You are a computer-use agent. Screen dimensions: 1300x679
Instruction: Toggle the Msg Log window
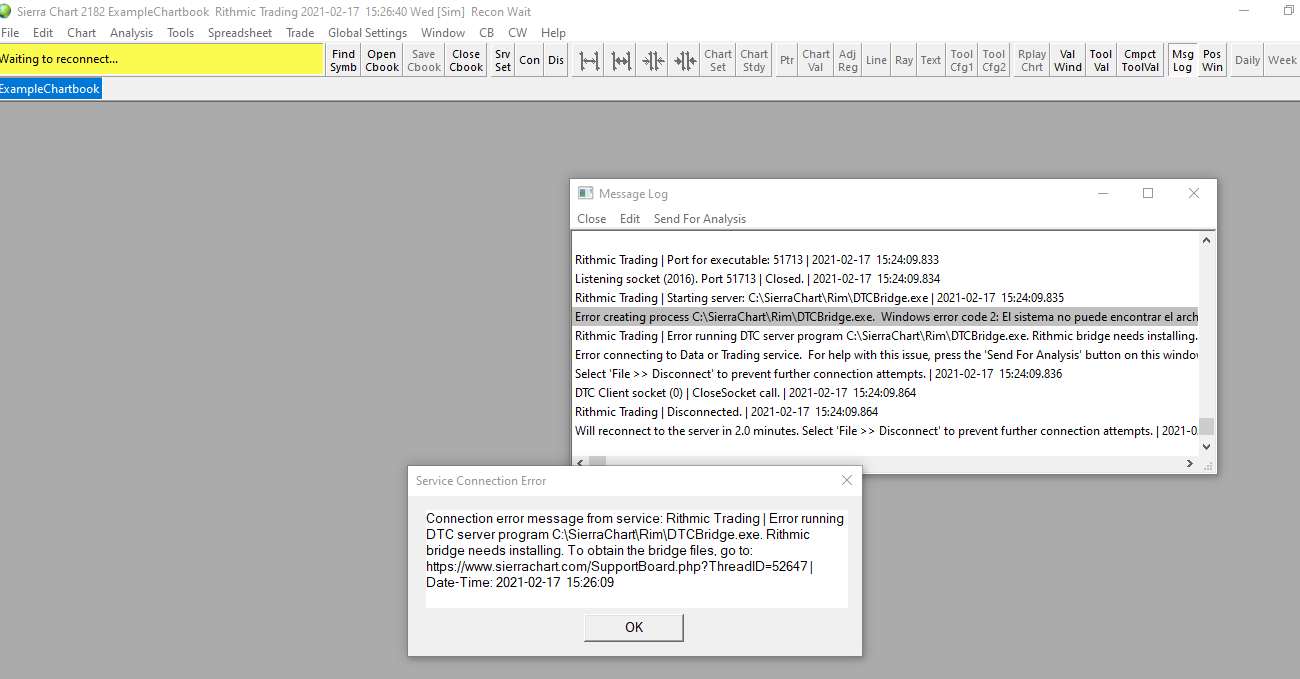1183,60
